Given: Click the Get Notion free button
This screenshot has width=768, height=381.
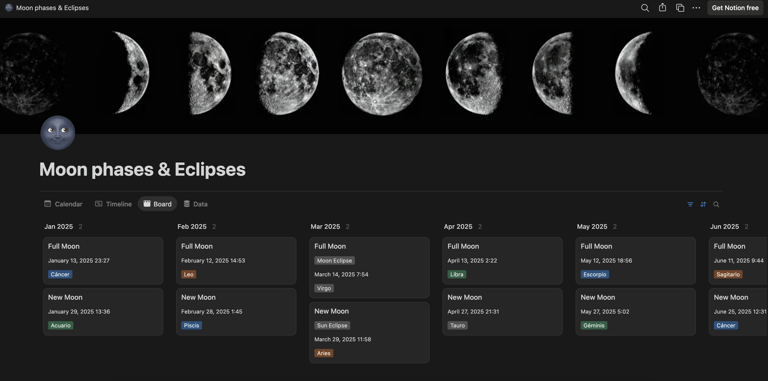Looking at the screenshot, I should point(735,8).
